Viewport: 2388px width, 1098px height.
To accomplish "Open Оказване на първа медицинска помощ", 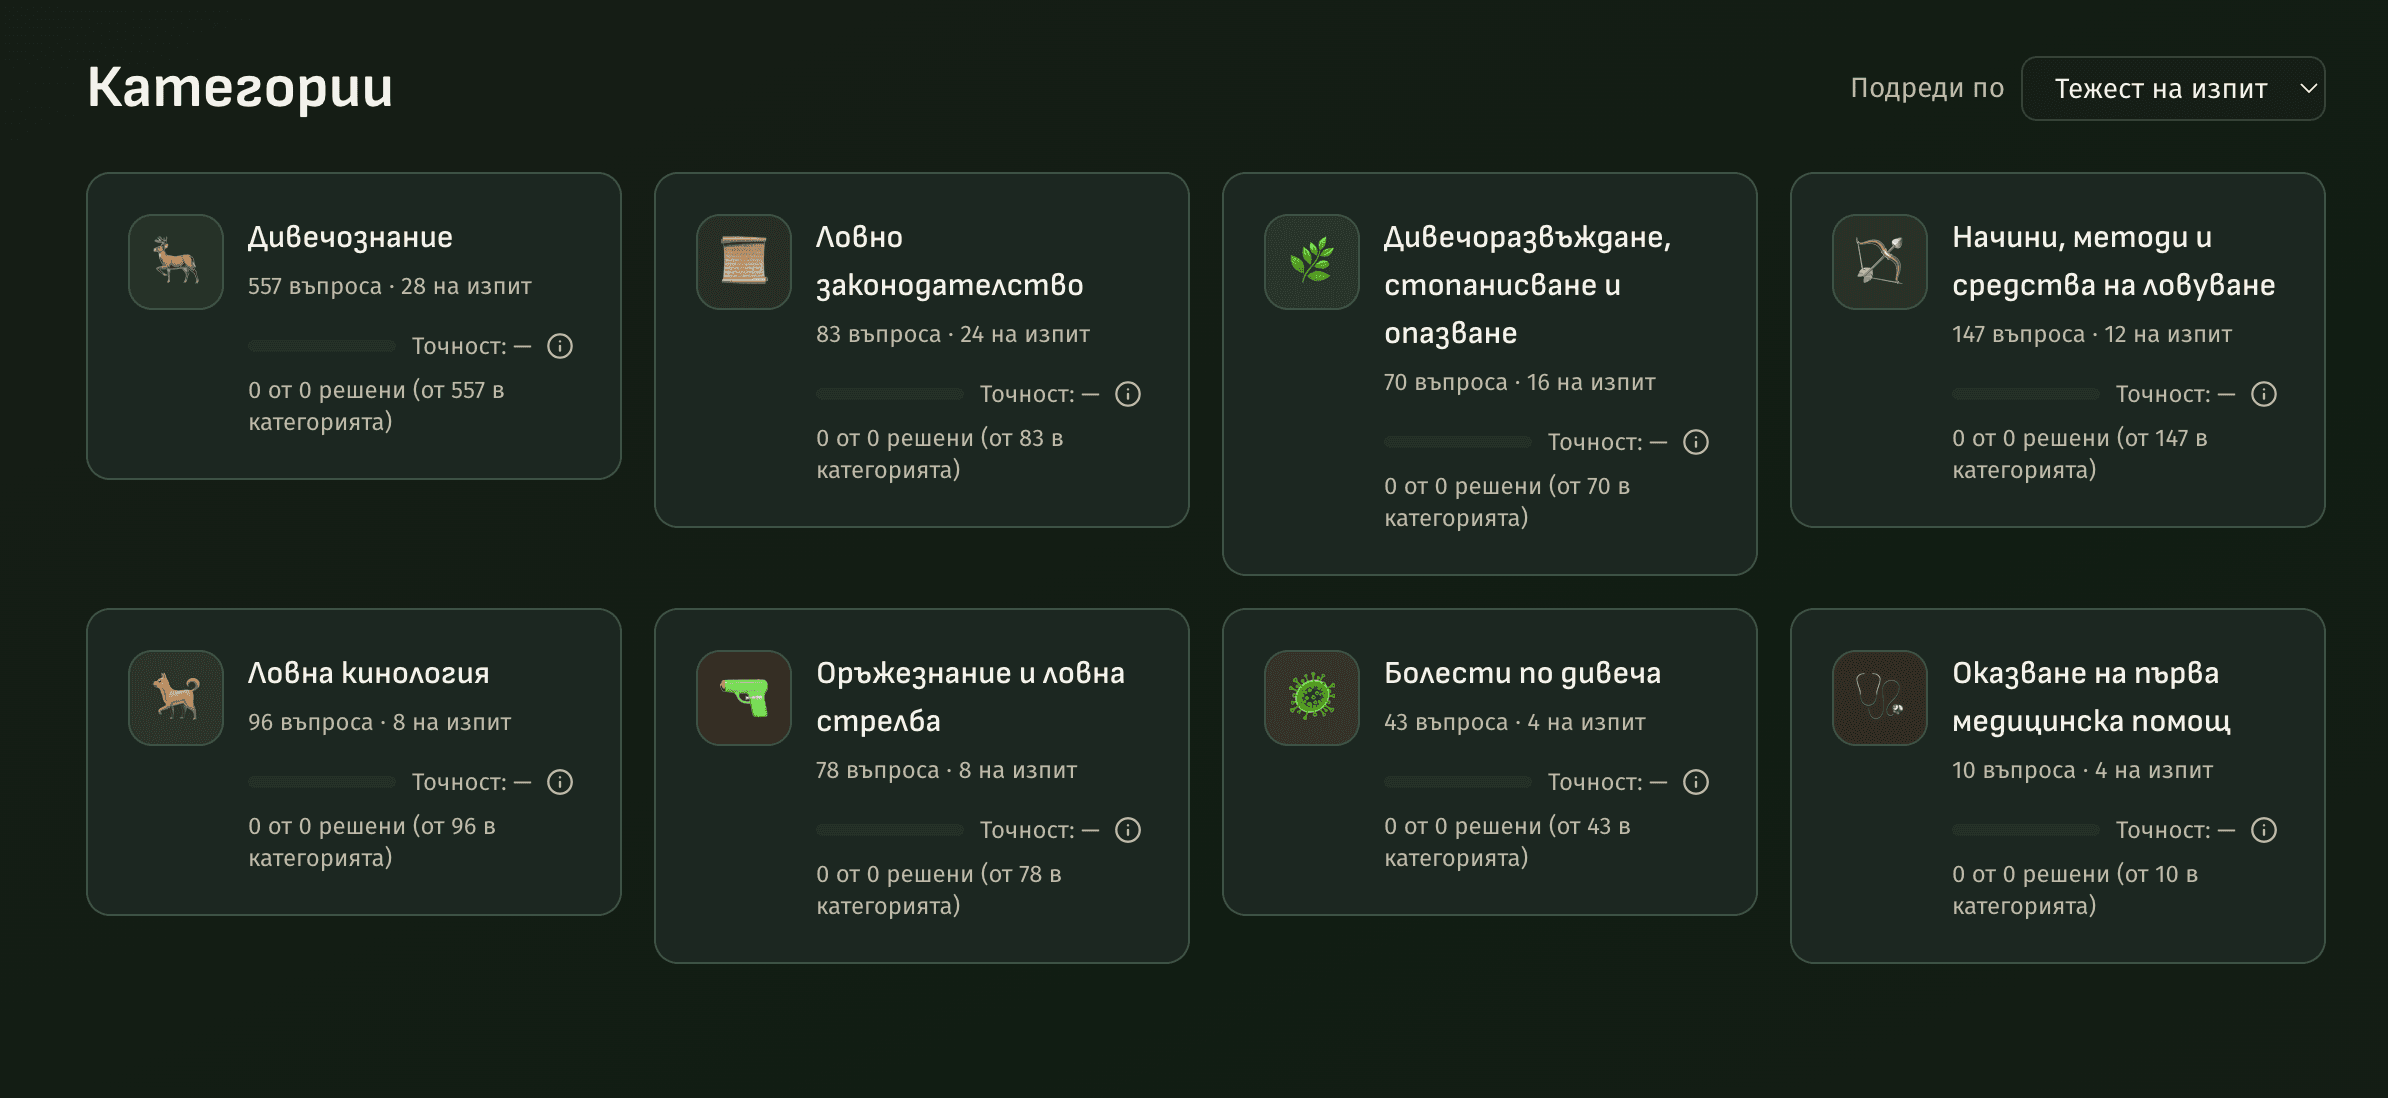I will (x=2090, y=697).
